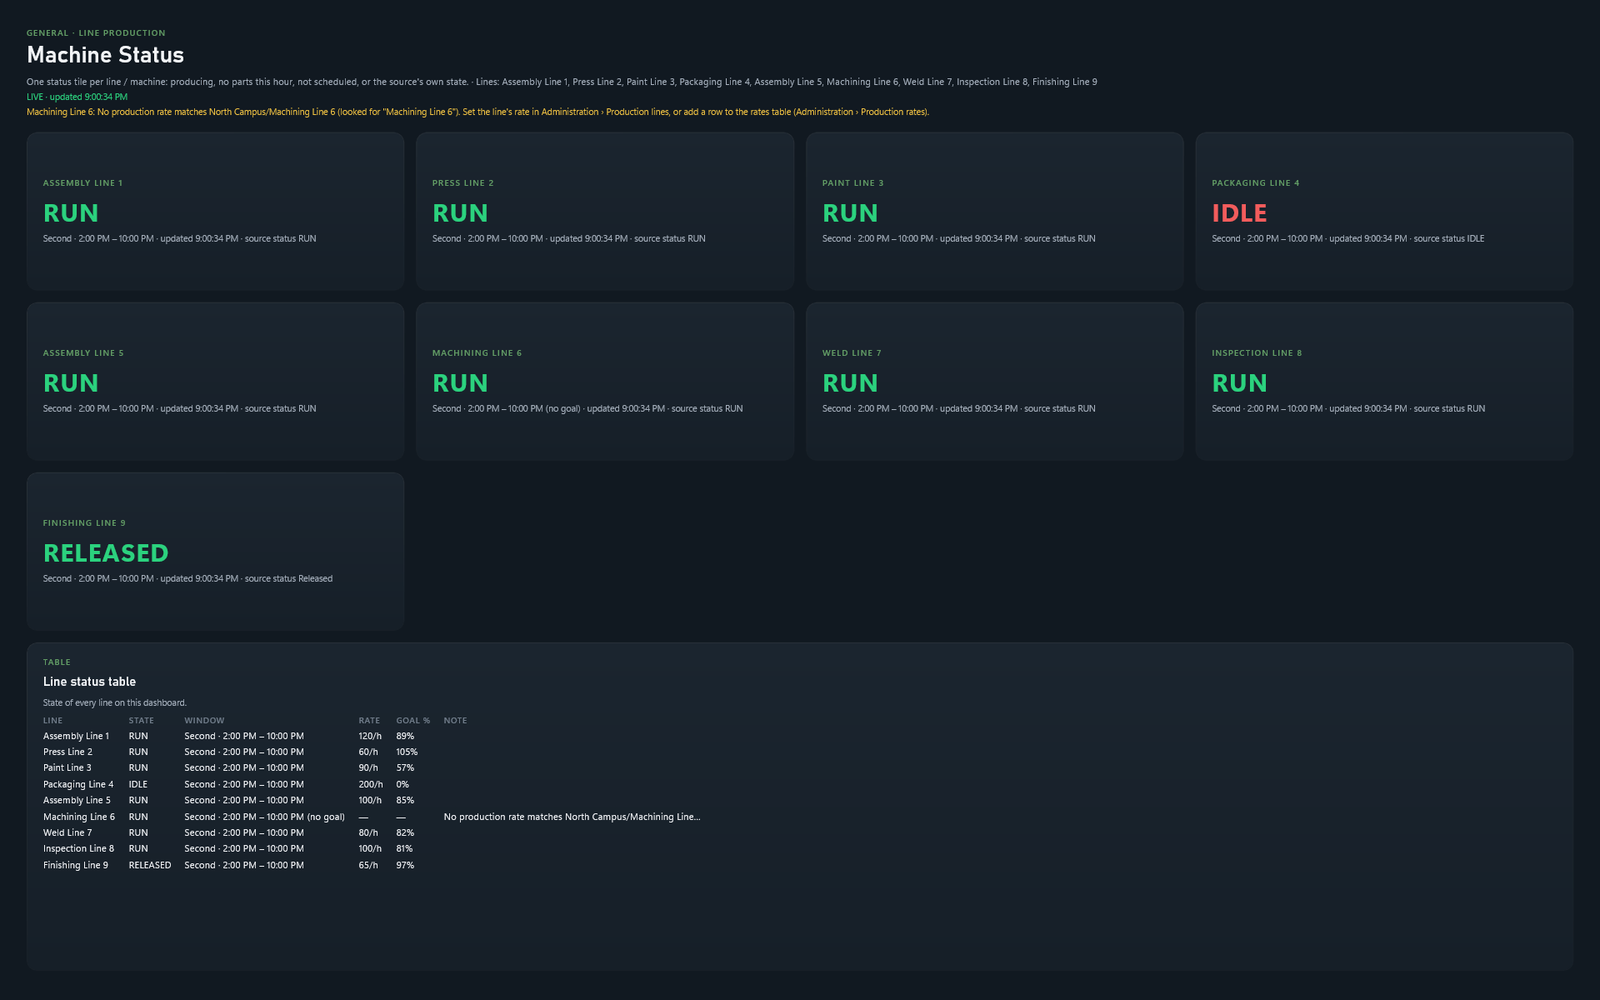This screenshot has height=1000, width=1600.
Task: Select the Inspection Line 8 tile
Action: [x=1384, y=381]
